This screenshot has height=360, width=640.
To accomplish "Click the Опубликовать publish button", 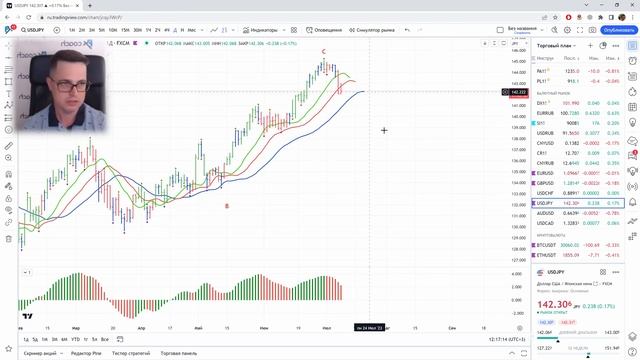I will click(619, 30).
